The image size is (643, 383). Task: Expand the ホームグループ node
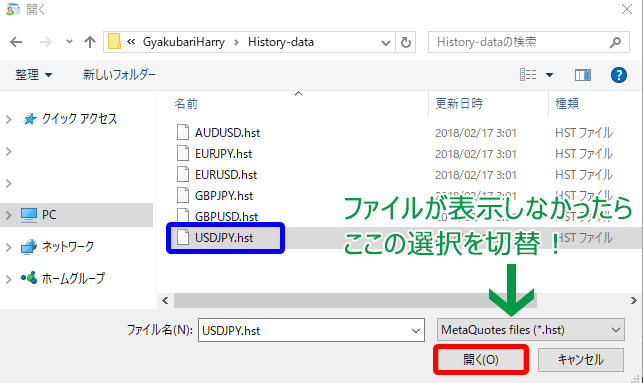tap(9, 279)
